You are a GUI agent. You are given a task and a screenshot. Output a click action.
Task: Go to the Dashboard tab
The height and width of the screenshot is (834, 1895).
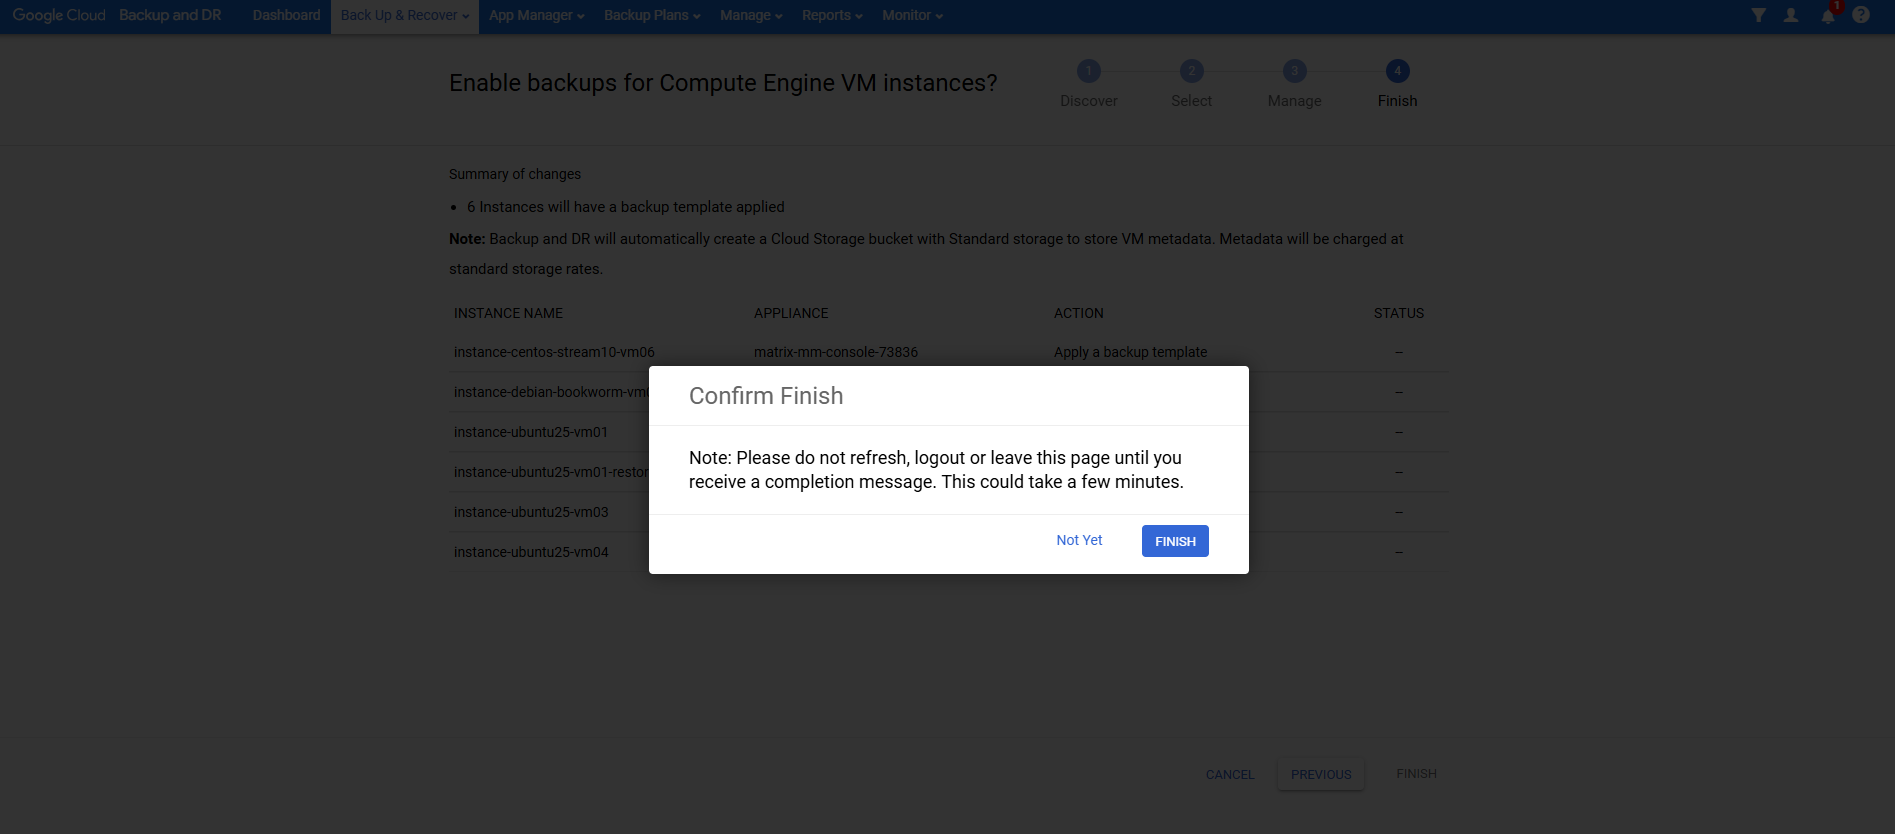pyautogui.click(x=286, y=16)
